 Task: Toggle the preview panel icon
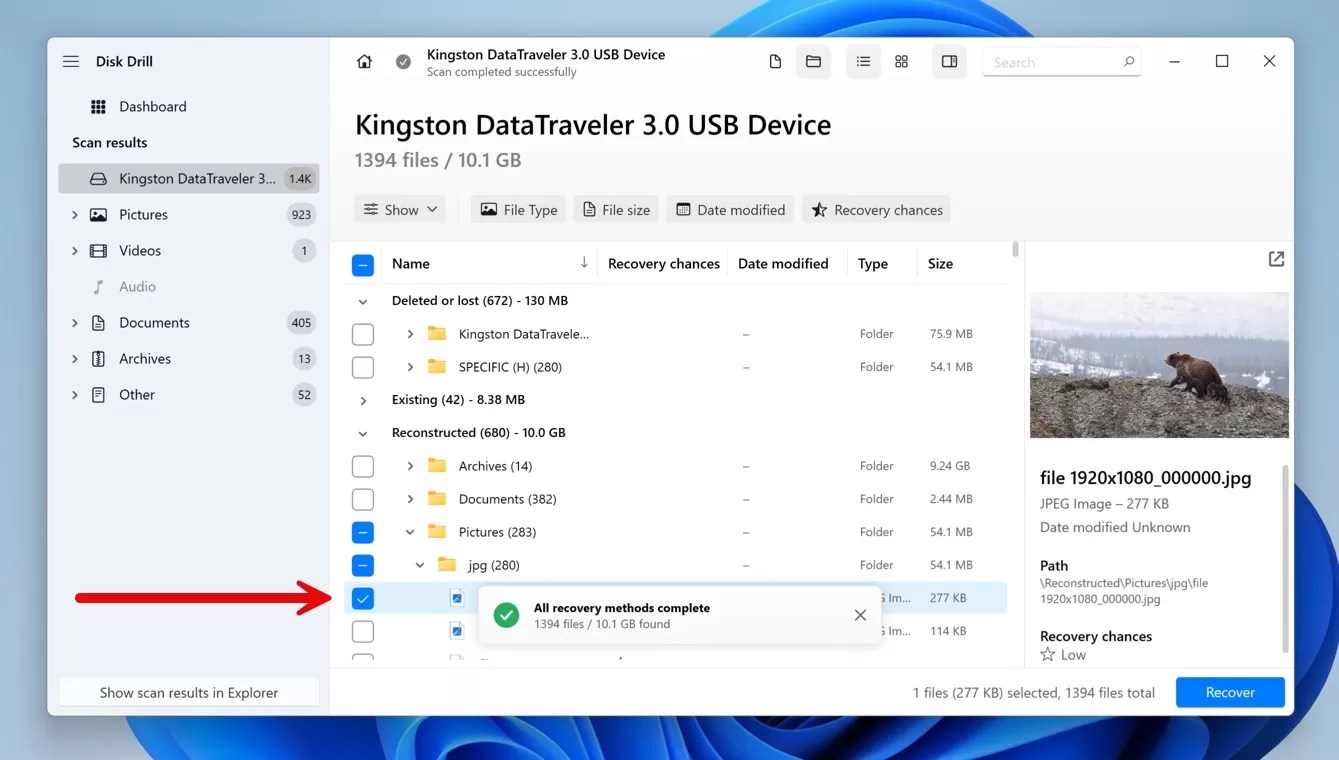pyautogui.click(x=948, y=61)
